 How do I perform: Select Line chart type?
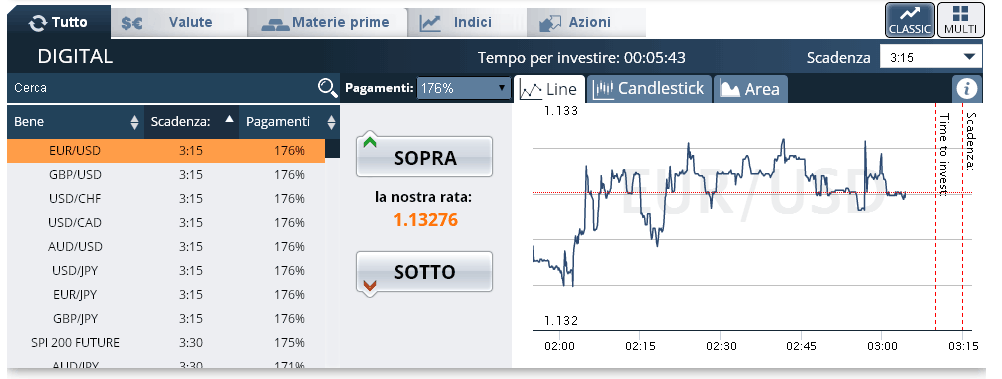[549, 89]
